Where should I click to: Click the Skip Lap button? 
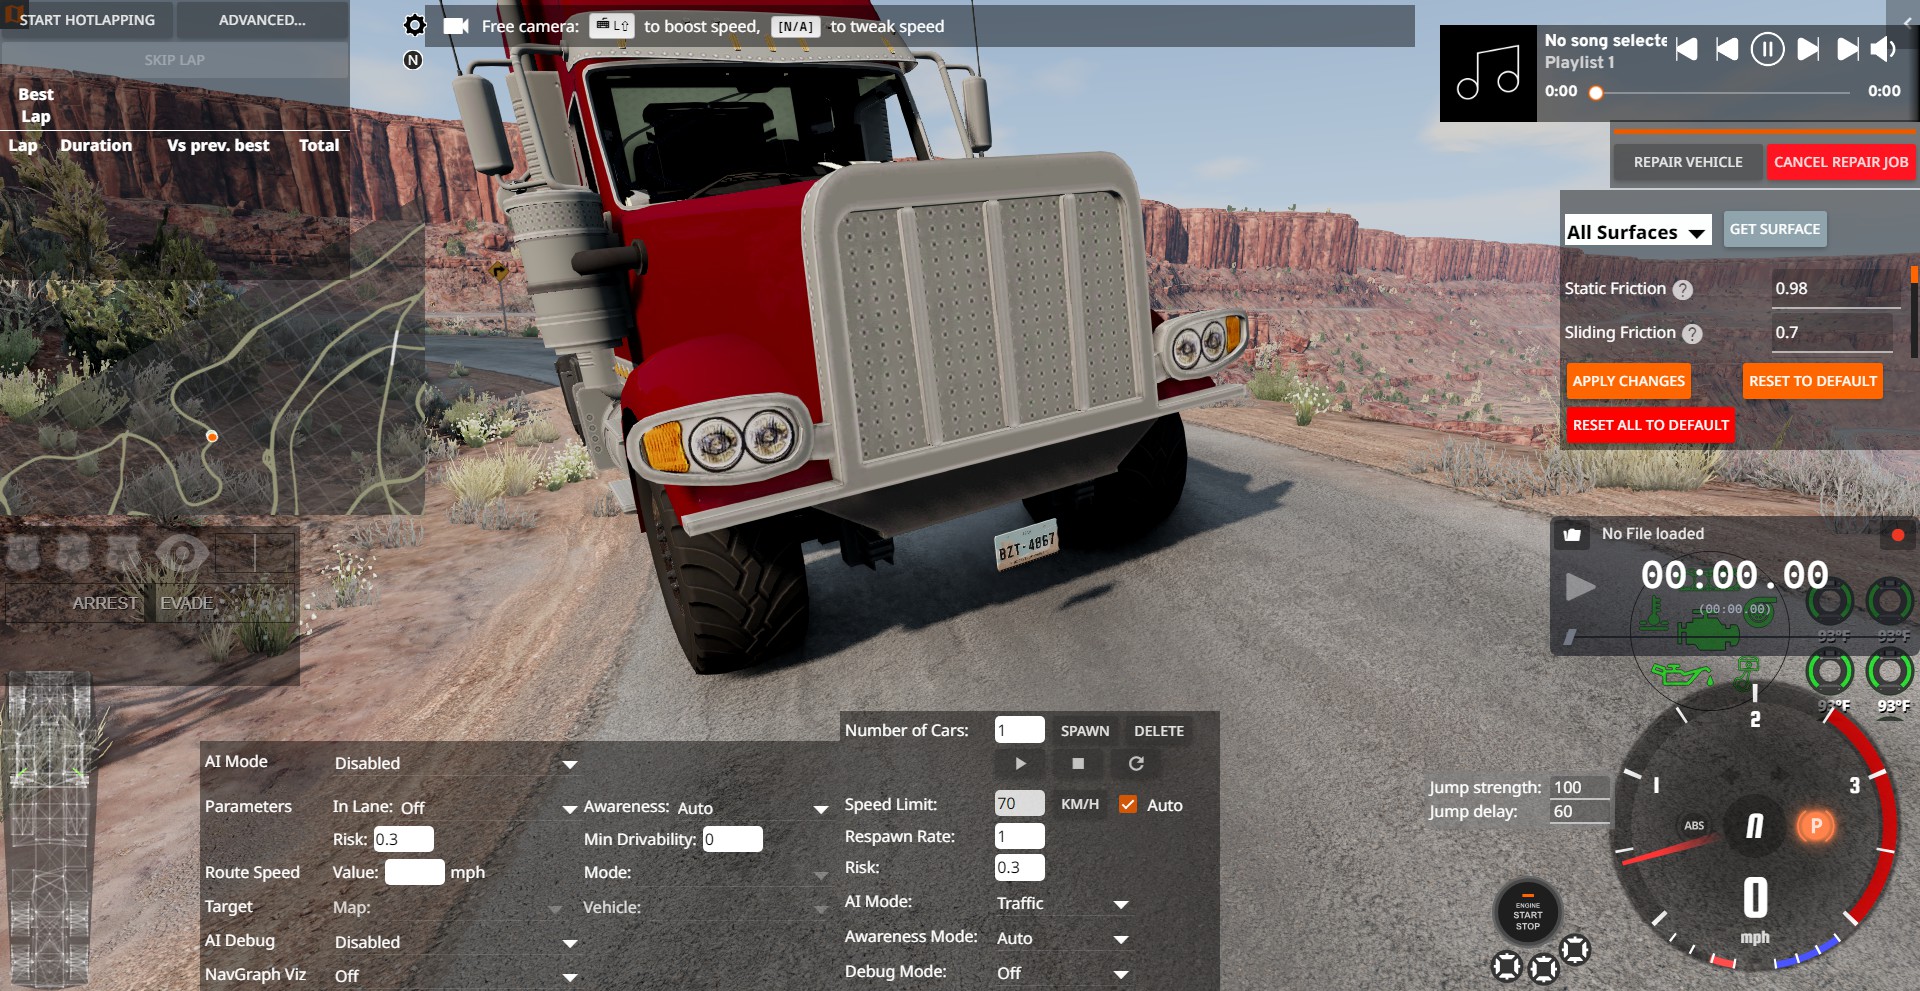175,60
